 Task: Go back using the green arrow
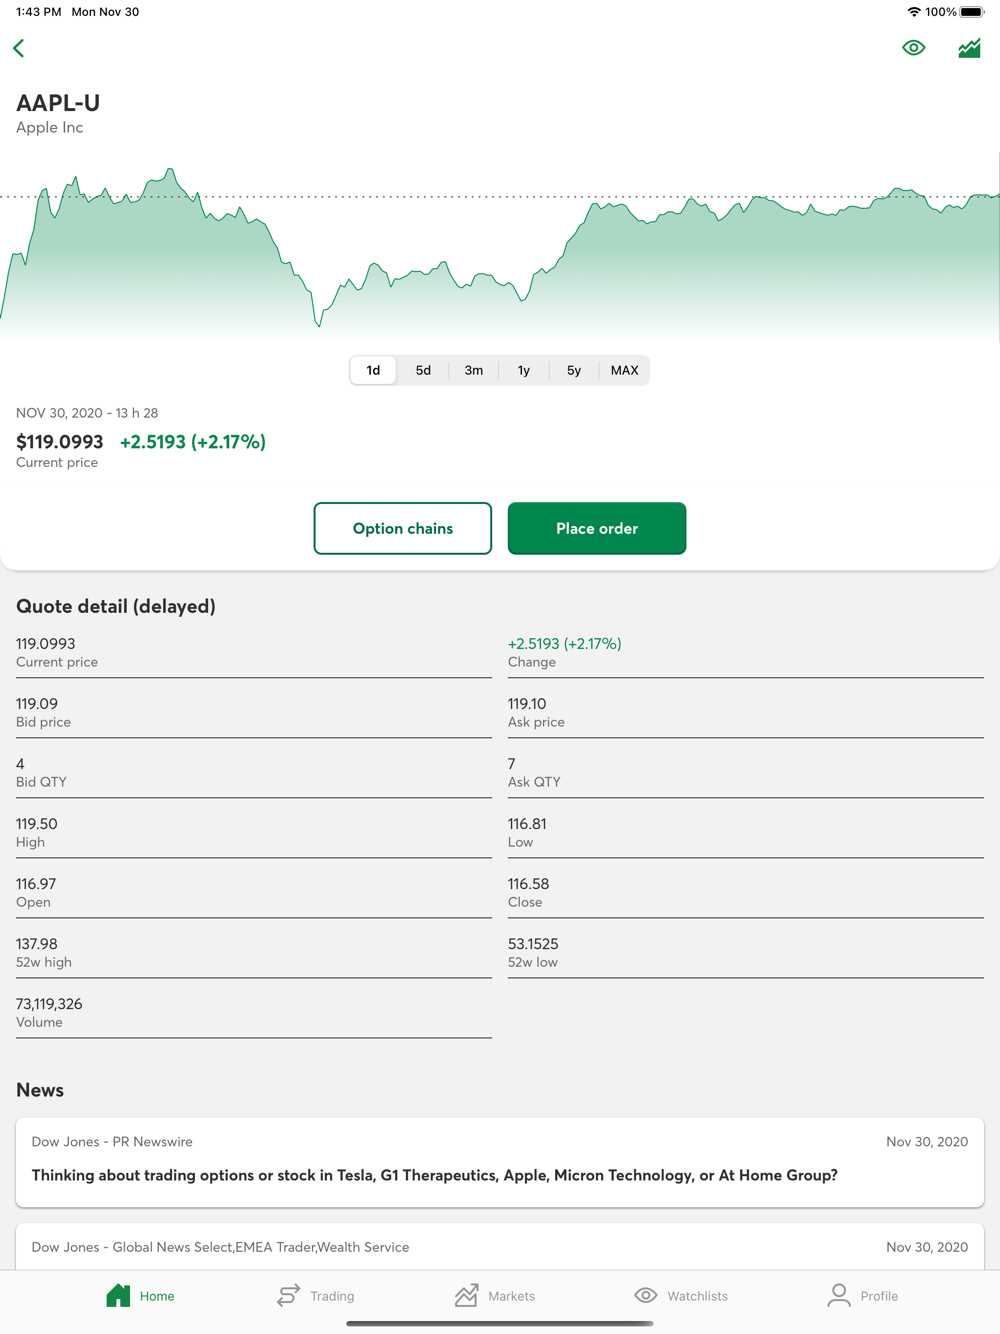click(19, 48)
